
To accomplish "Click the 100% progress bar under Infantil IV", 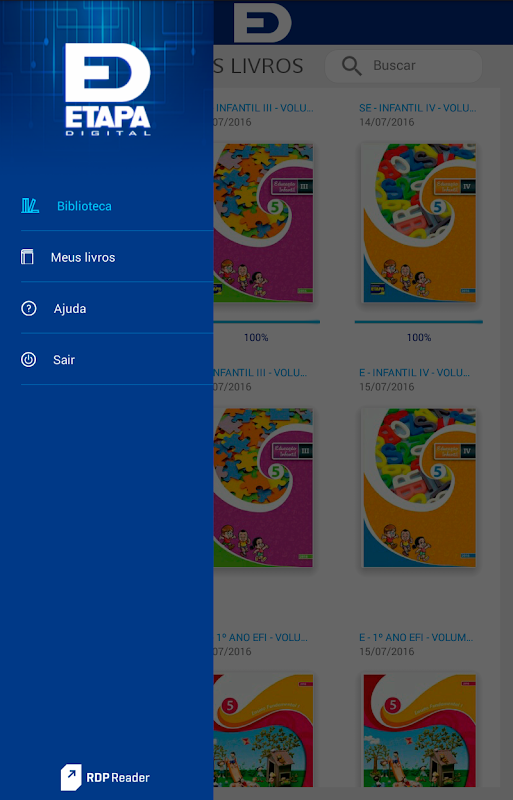I will (419, 322).
